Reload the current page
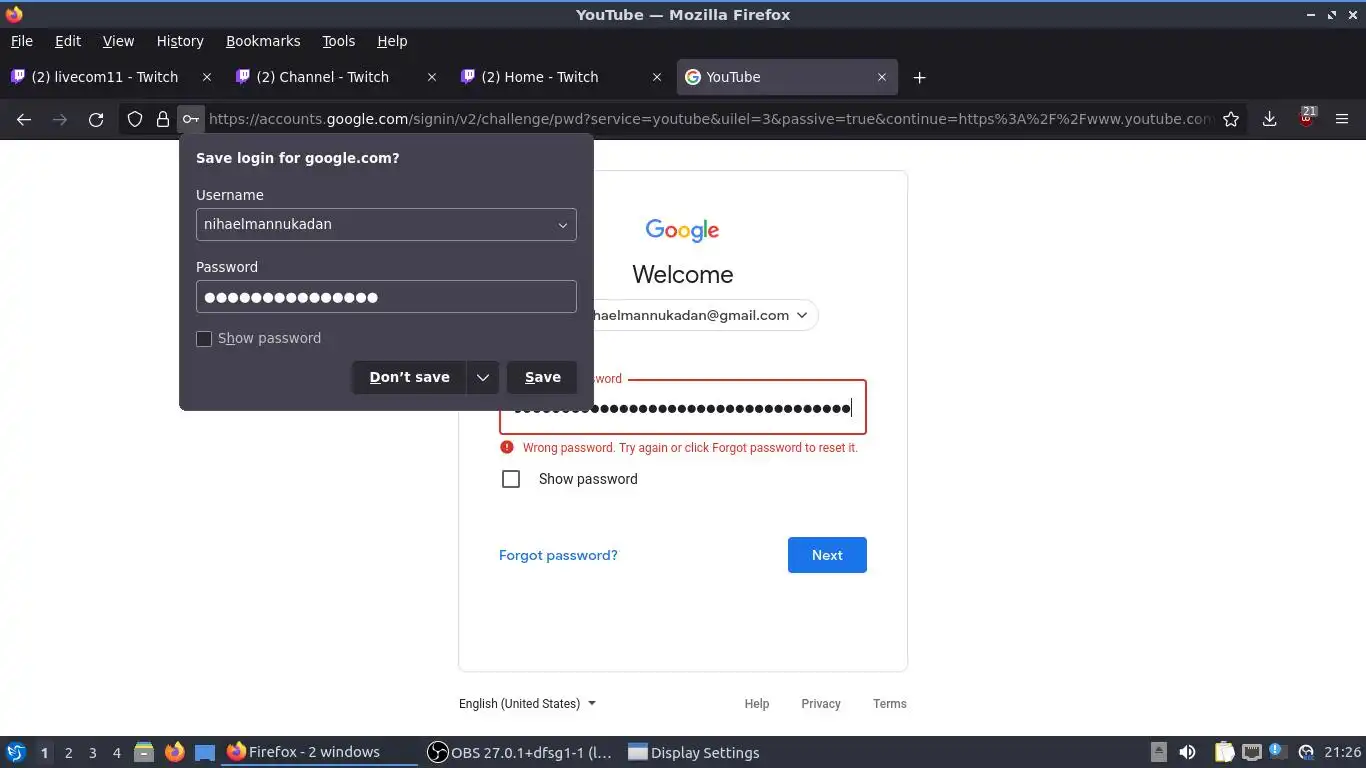 coord(96,119)
